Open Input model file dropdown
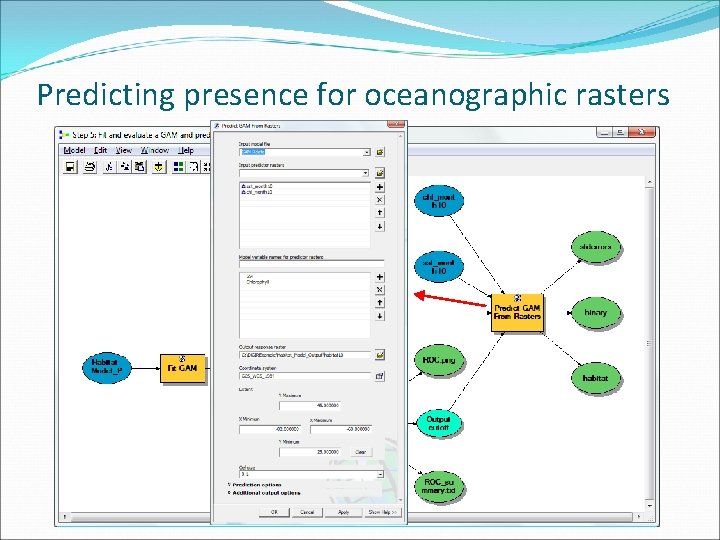This screenshot has width=720, height=540. (366, 152)
